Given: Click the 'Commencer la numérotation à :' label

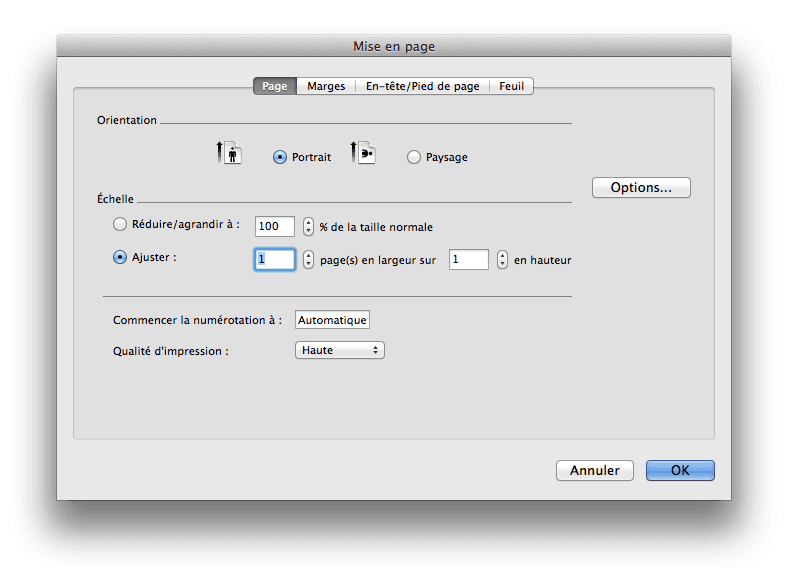Looking at the screenshot, I should tap(198, 320).
